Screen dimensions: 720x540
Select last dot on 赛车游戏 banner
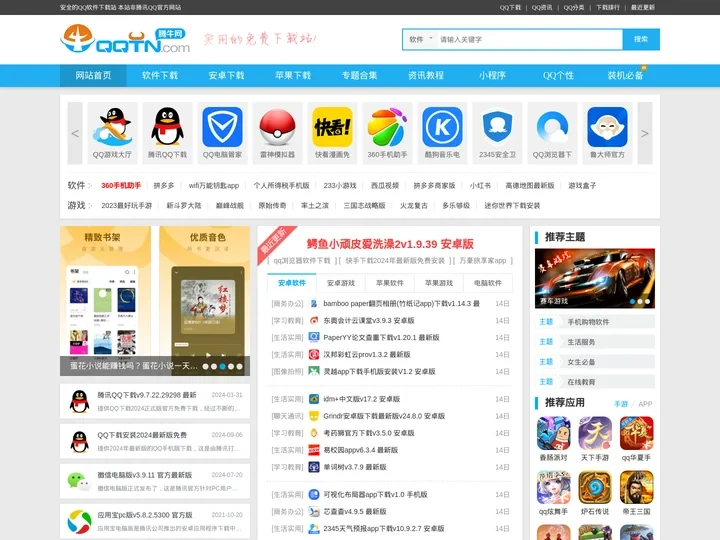(x=647, y=302)
